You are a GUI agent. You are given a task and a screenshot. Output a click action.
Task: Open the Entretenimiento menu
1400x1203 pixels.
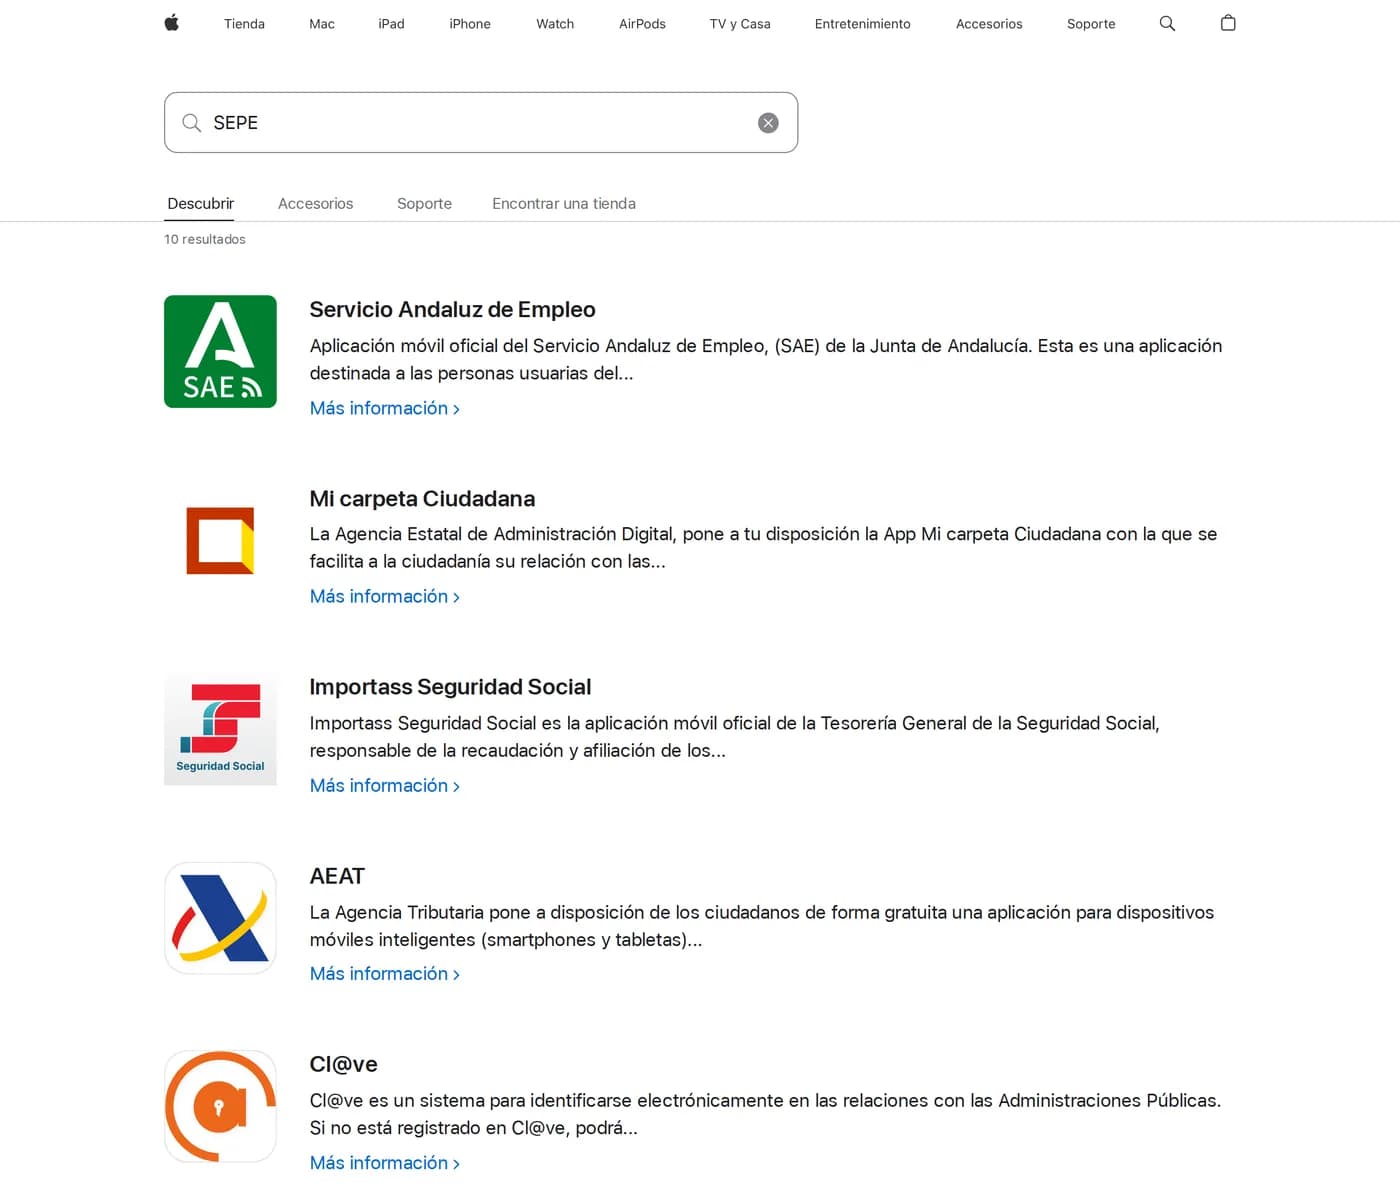coord(863,24)
